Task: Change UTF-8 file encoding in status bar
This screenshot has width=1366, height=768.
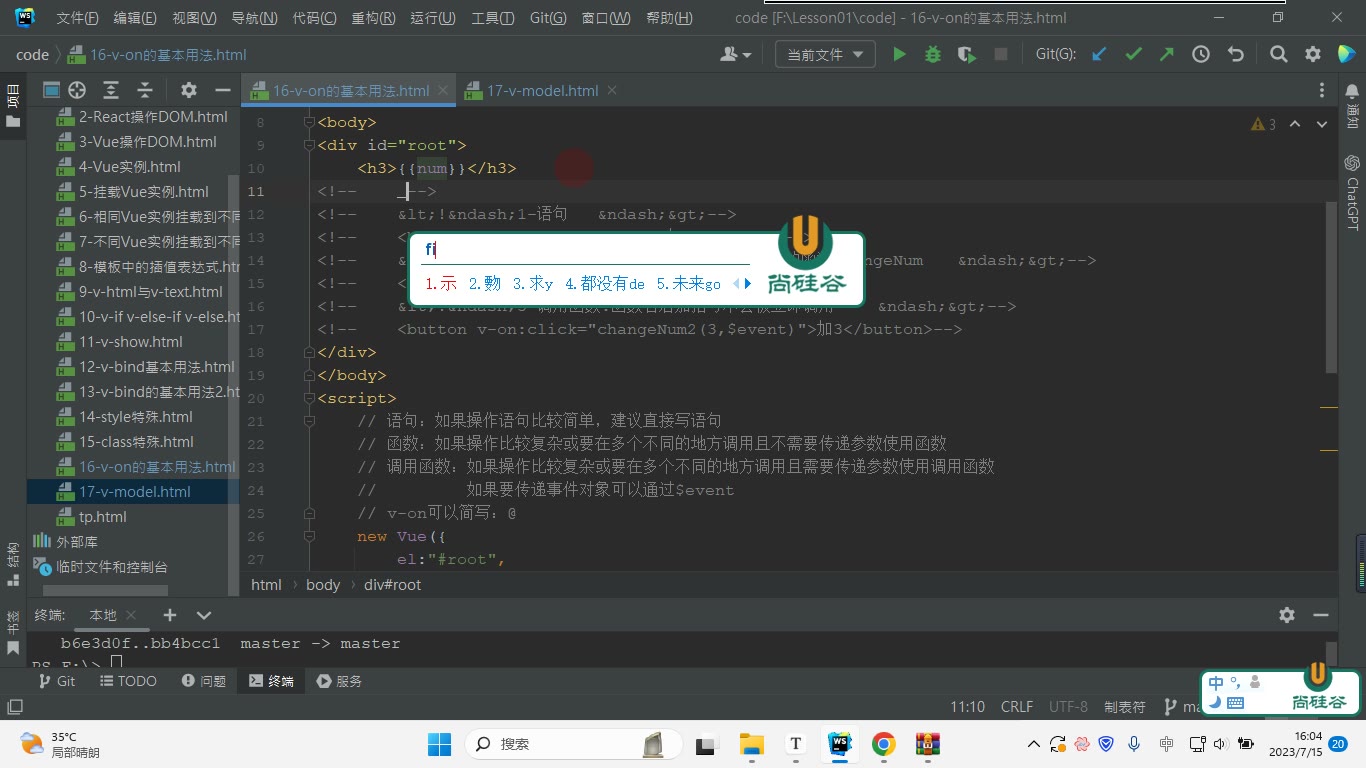Action: tap(1068, 707)
